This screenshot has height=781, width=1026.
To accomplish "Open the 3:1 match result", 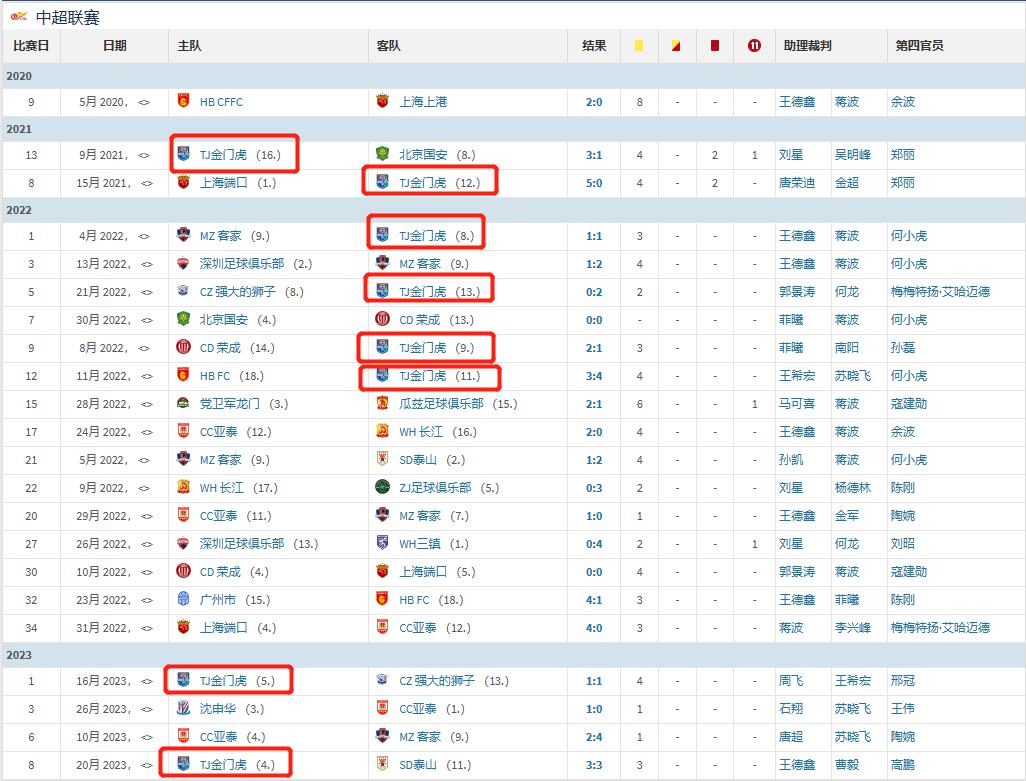I will [594, 155].
